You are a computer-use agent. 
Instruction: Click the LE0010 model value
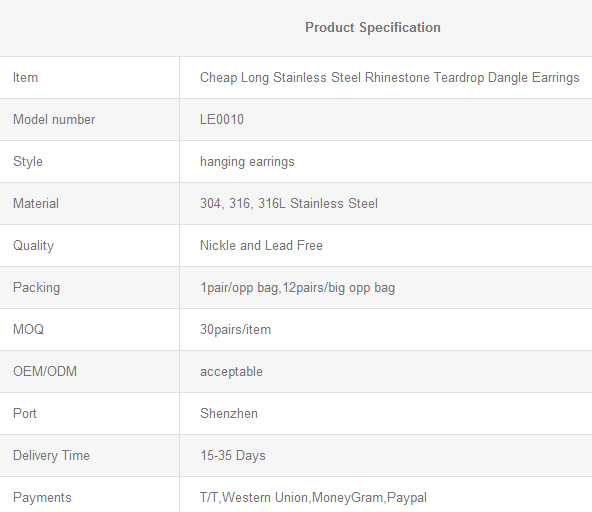point(222,120)
